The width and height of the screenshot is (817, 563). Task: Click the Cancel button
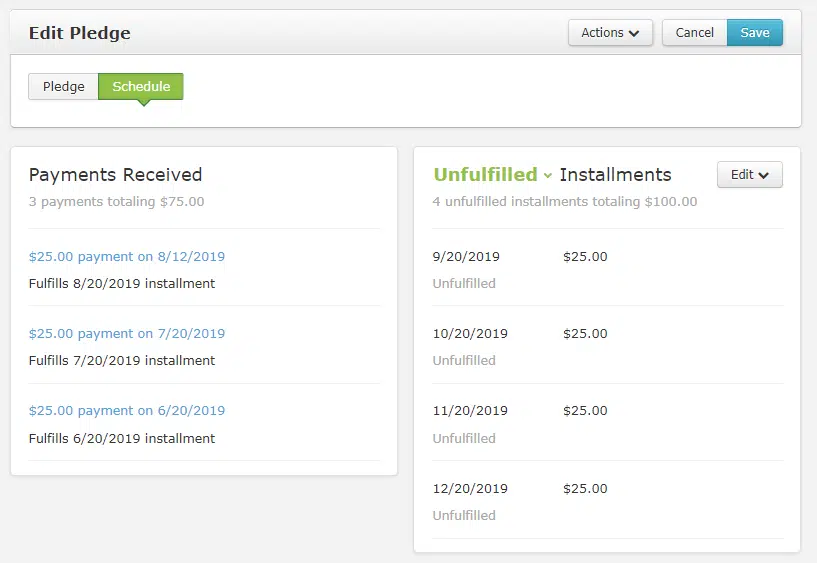click(x=694, y=33)
